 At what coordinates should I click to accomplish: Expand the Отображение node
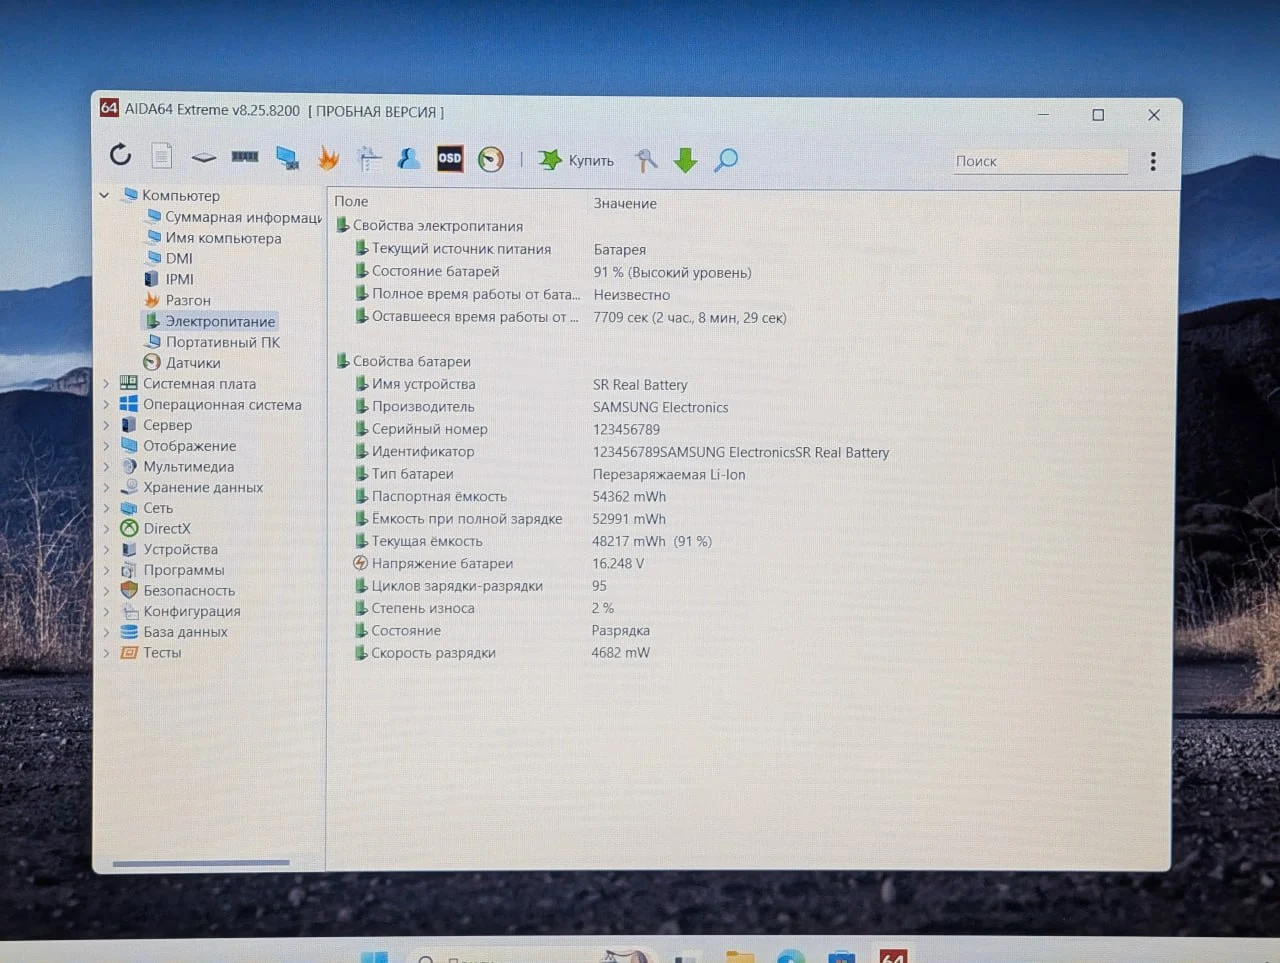(x=106, y=446)
